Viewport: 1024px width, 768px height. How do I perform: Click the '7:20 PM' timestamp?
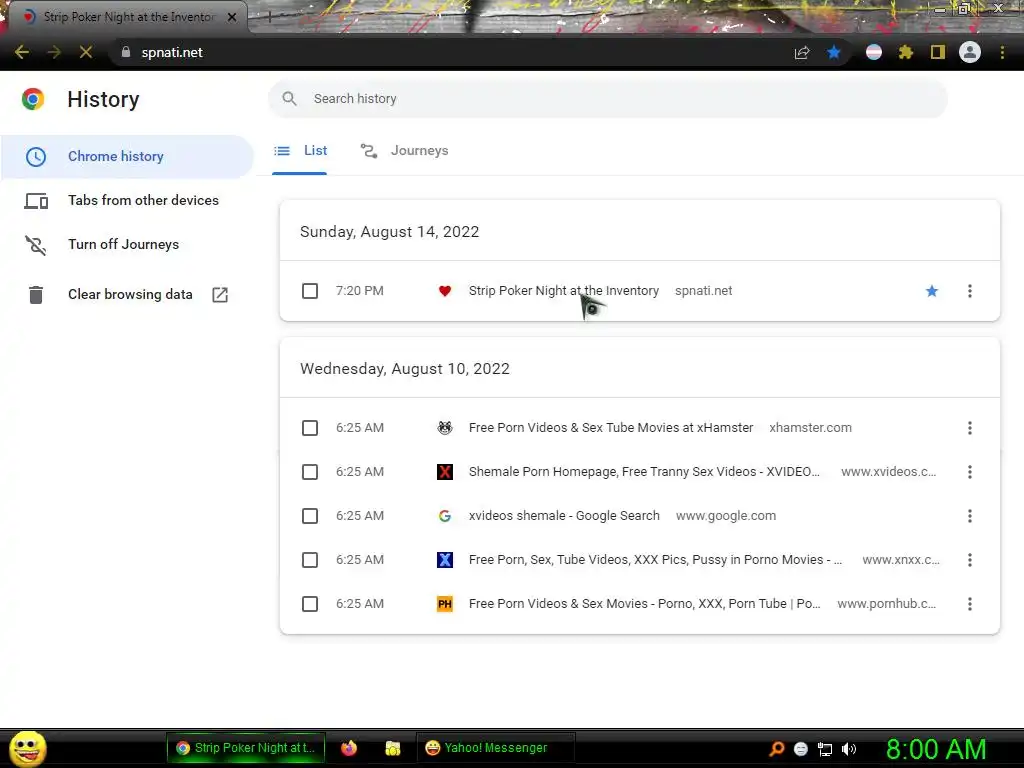click(x=360, y=291)
